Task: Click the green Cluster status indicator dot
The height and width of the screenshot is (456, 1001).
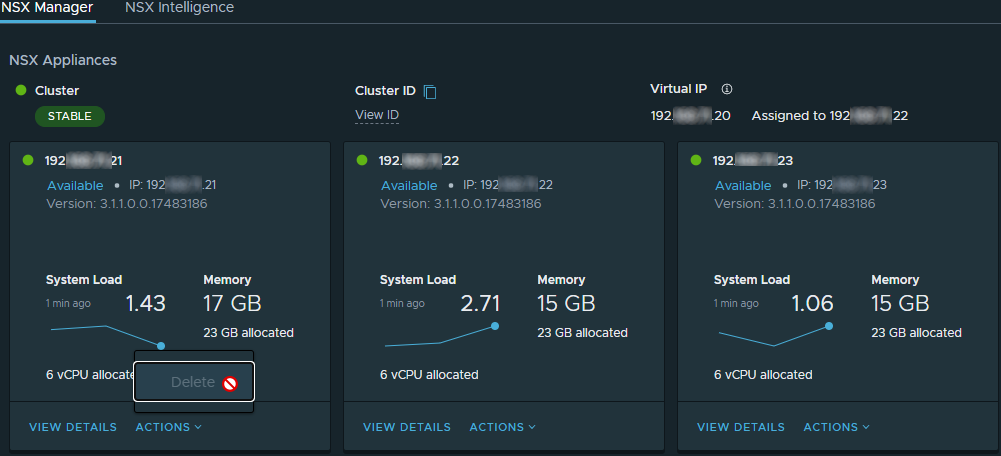Action: click(x=21, y=91)
